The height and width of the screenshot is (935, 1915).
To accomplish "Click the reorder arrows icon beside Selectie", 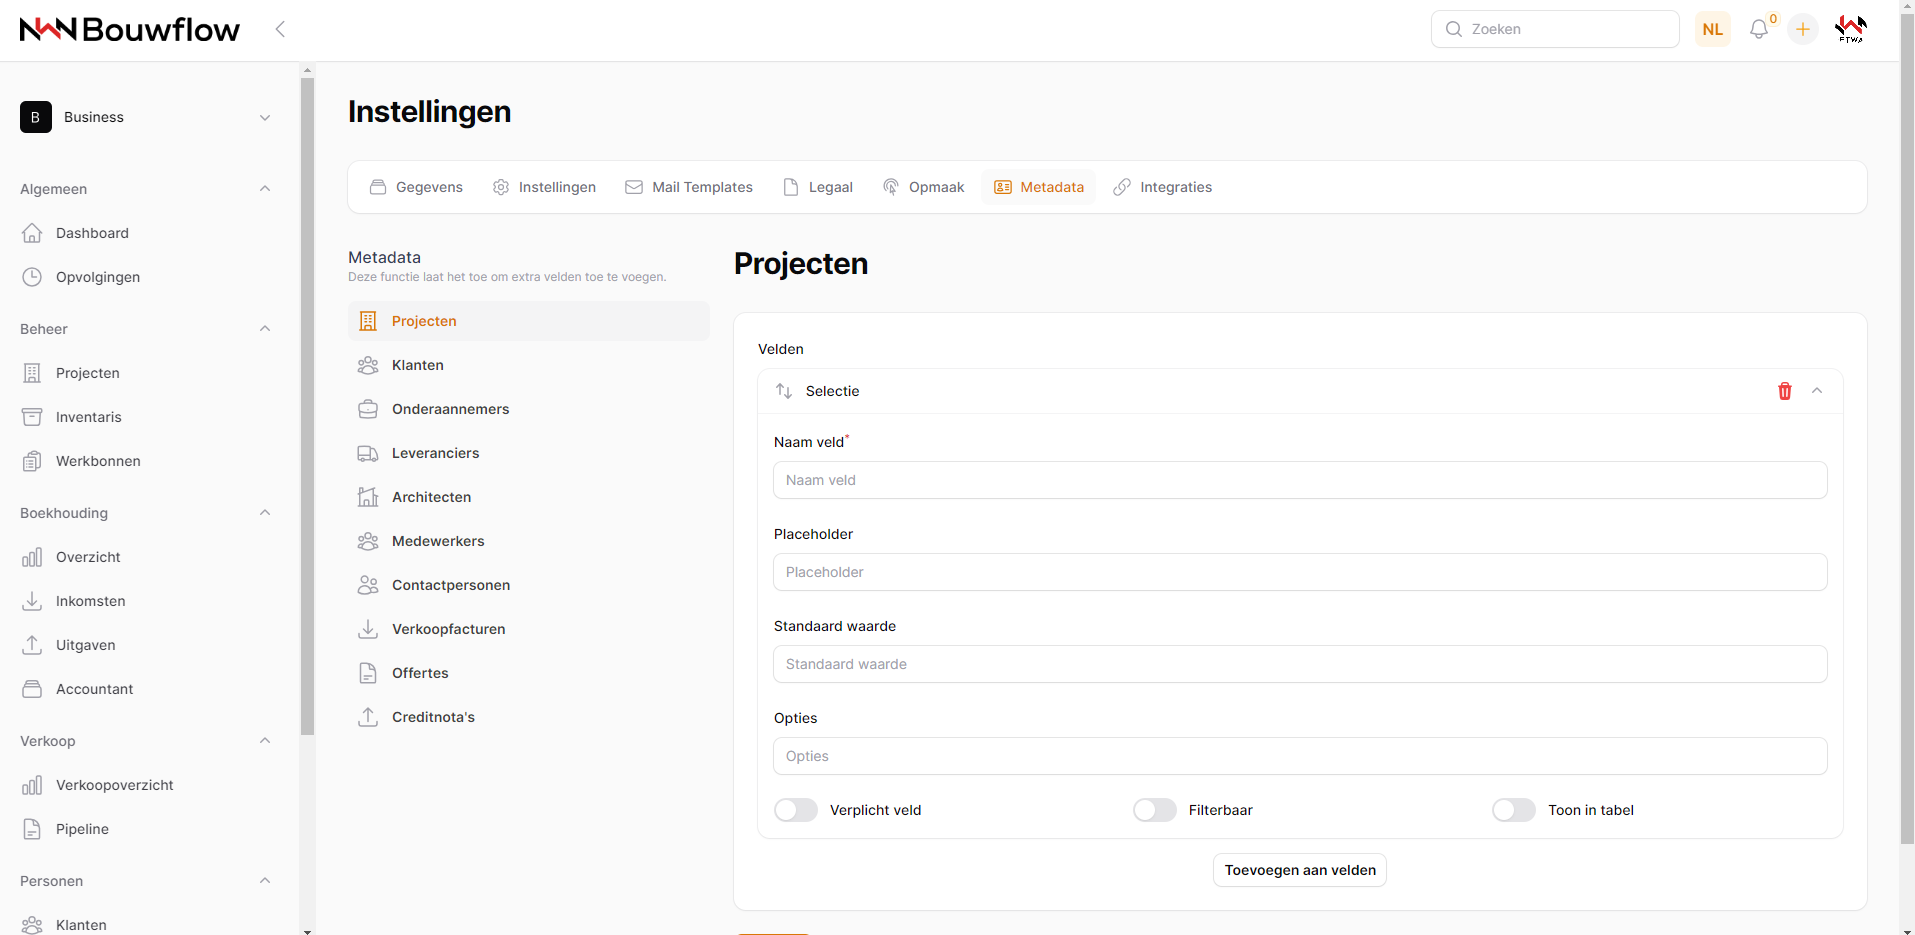I will click(x=784, y=391).
